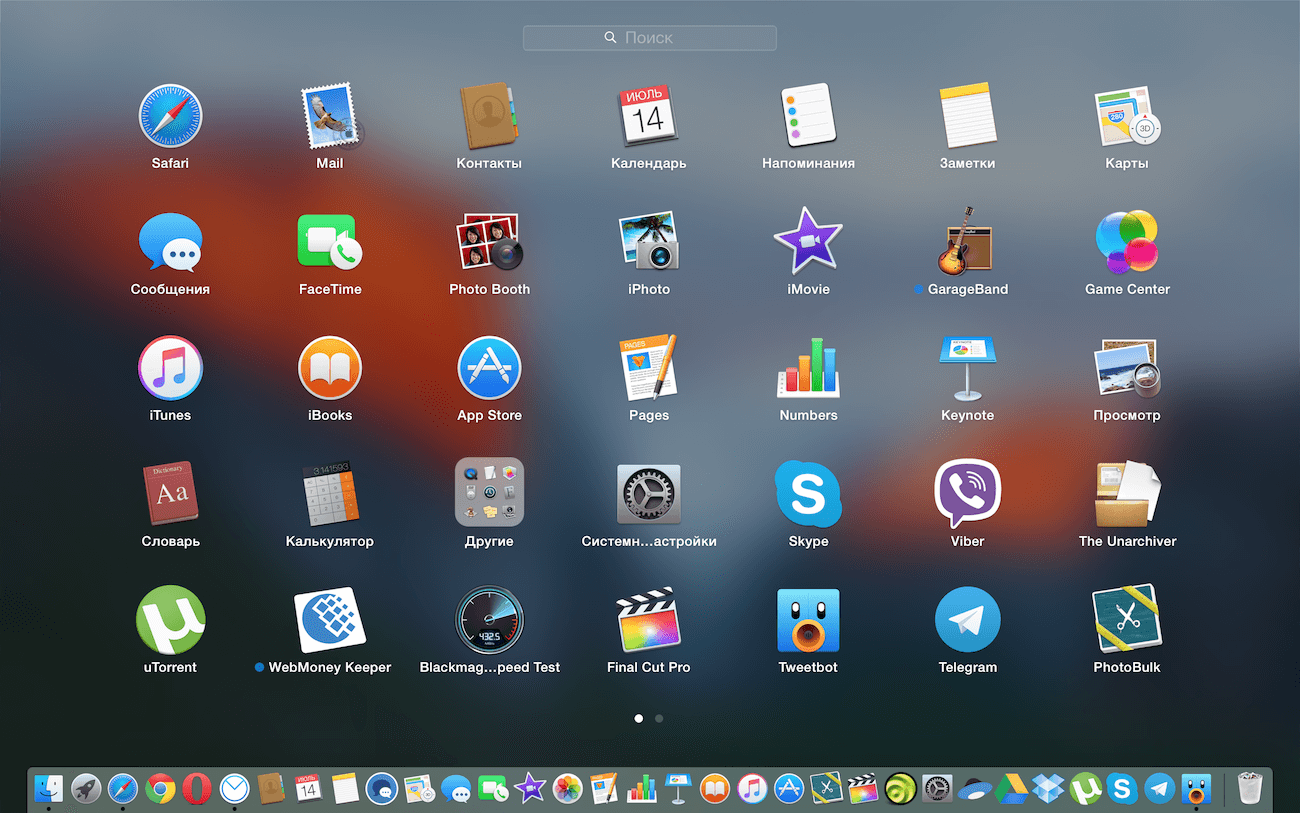
Task: Launch the Telegram app icon
Action: (967, 620)
